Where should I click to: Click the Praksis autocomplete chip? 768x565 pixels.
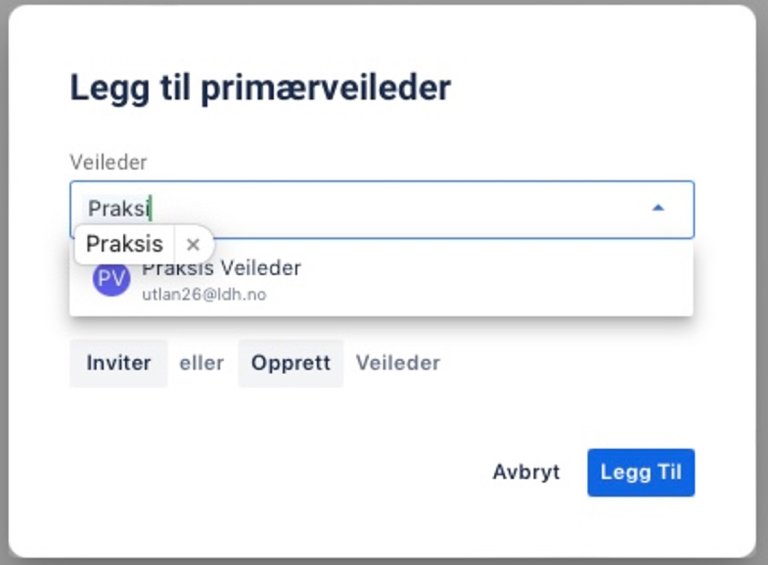tap(124, 245)
